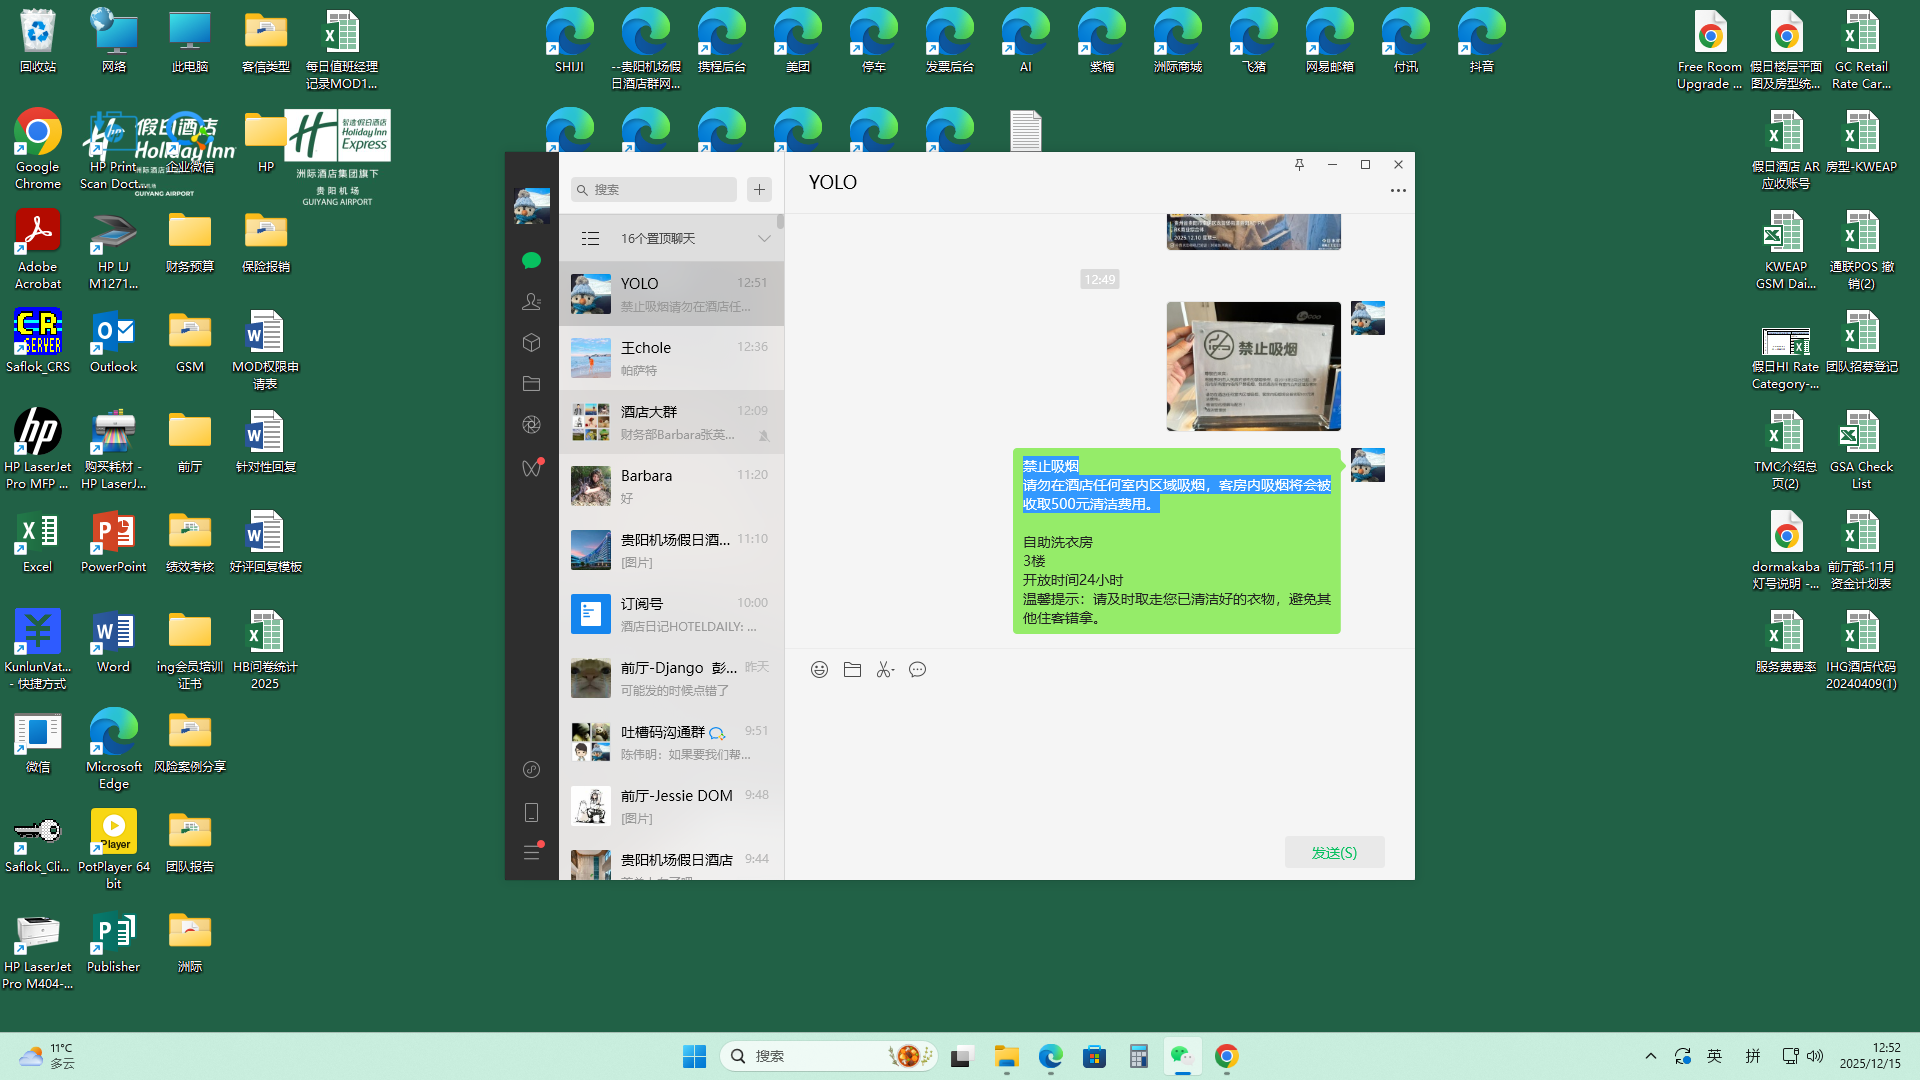Open Mini Programs icon in sidebar
Screen dimensions: 1920x1080
pyautogui.click(x=531, y=769)
